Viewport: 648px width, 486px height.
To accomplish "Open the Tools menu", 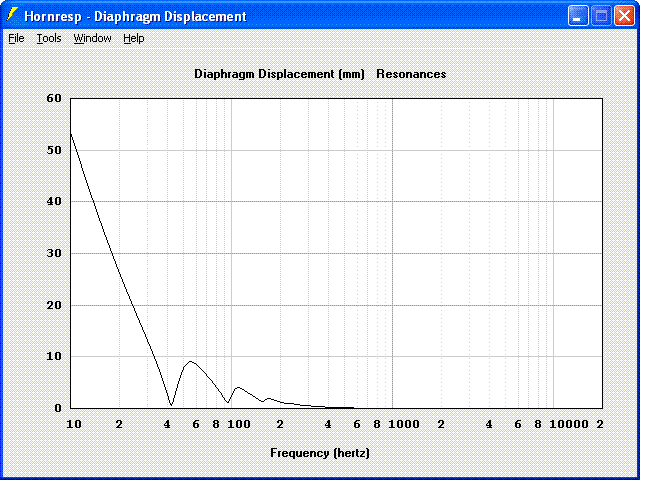I will [49, 38].
